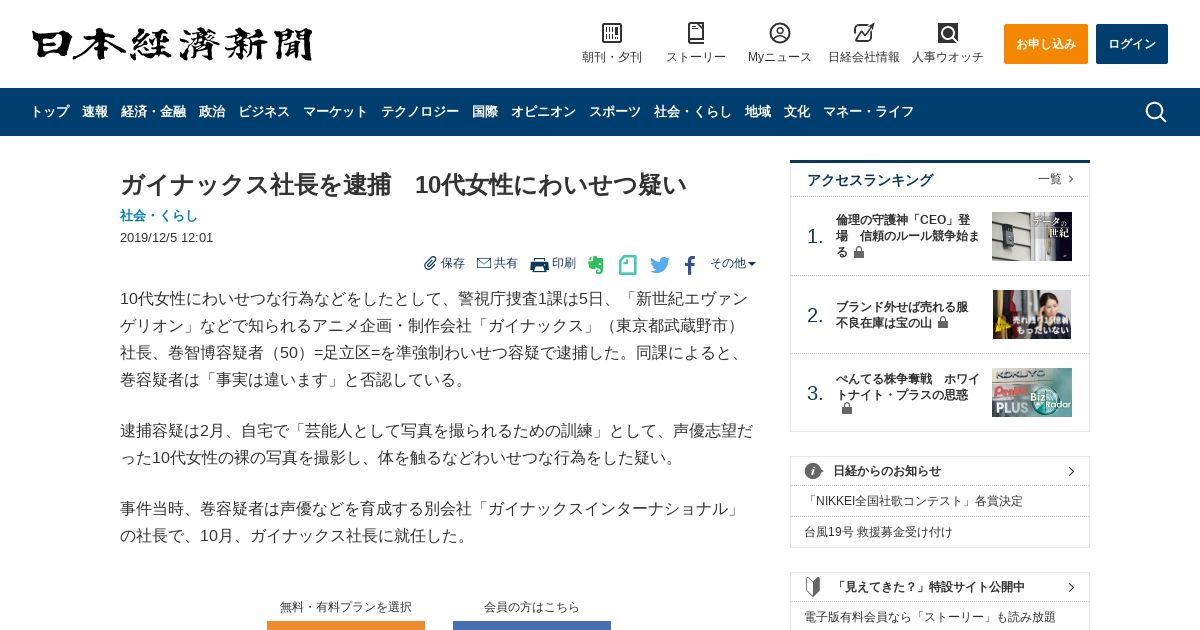Click lock icon on ブランド外せば article
The image size is (1200, 630).
(x=943, y=323)
